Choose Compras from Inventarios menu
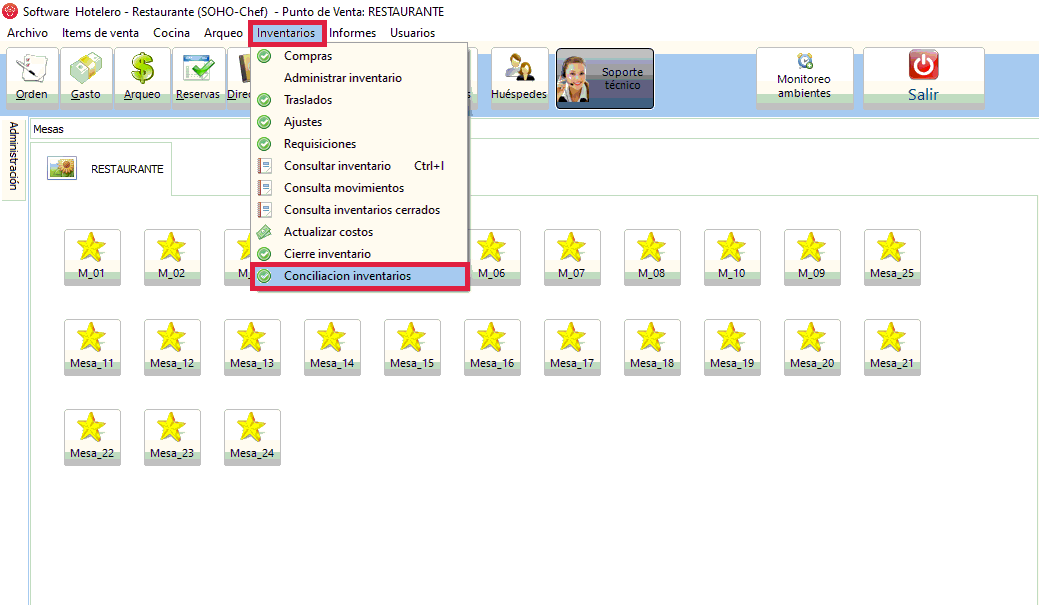 point(308,56)
